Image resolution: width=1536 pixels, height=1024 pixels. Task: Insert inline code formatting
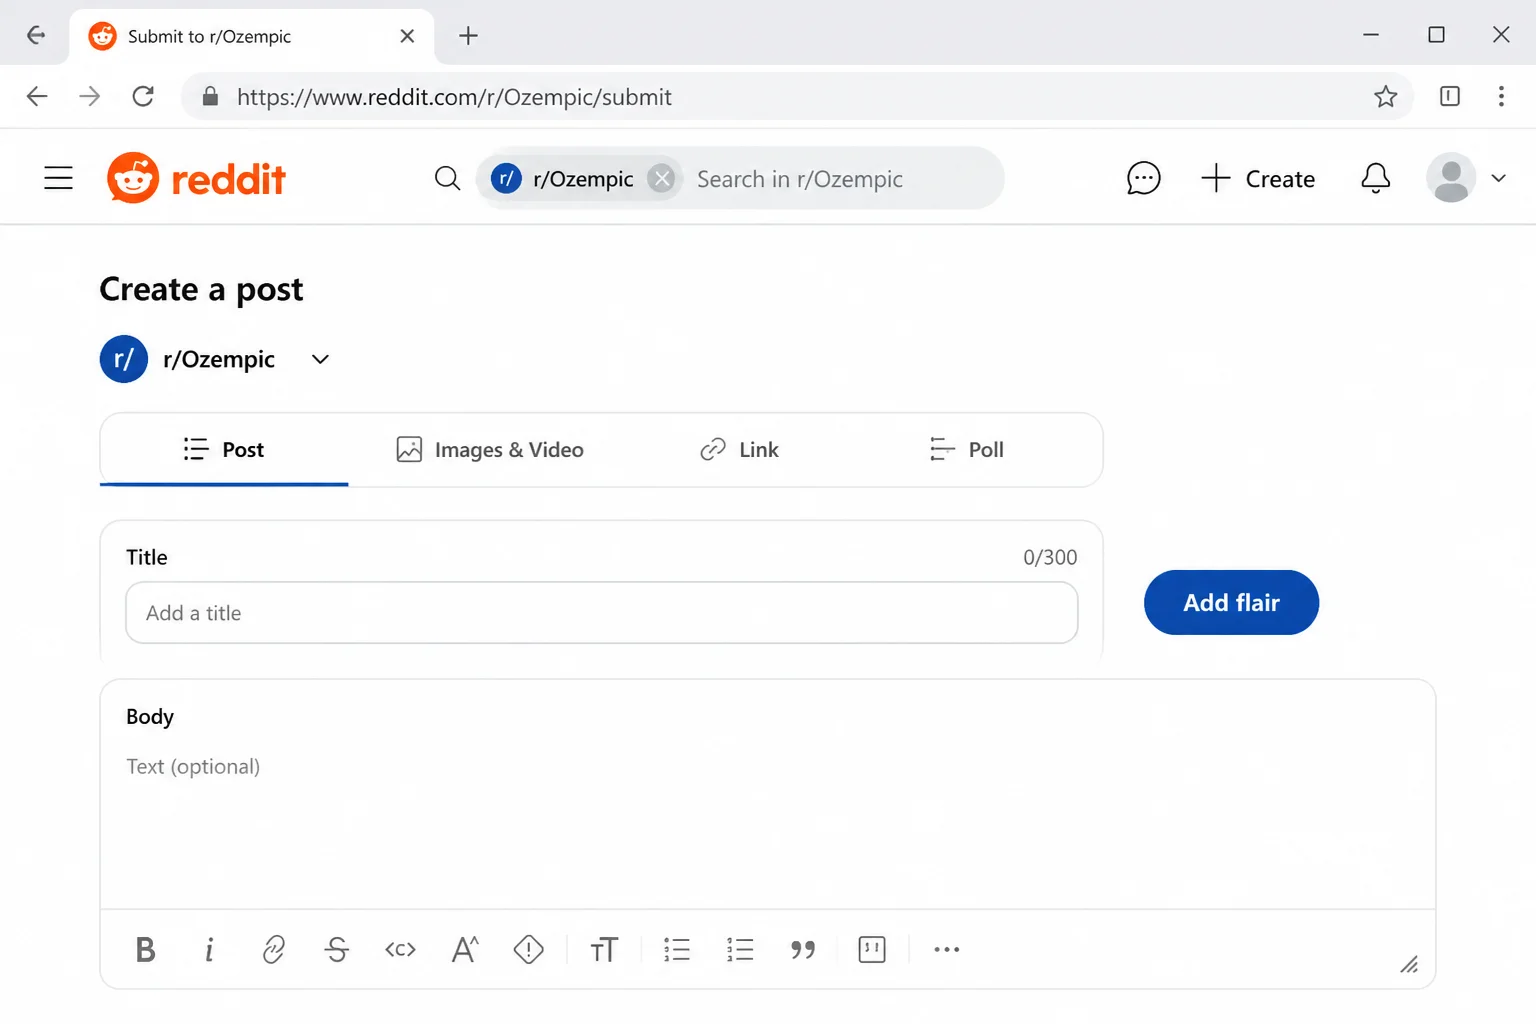(x=400, y=949)
